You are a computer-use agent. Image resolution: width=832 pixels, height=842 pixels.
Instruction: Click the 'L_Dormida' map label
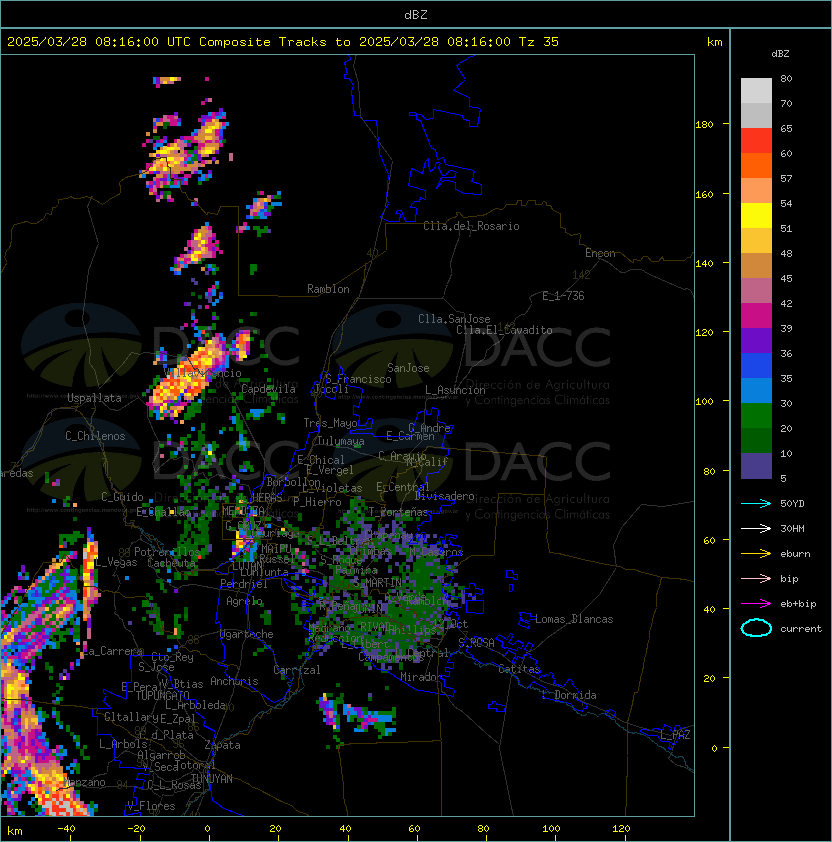coord(569,695)
